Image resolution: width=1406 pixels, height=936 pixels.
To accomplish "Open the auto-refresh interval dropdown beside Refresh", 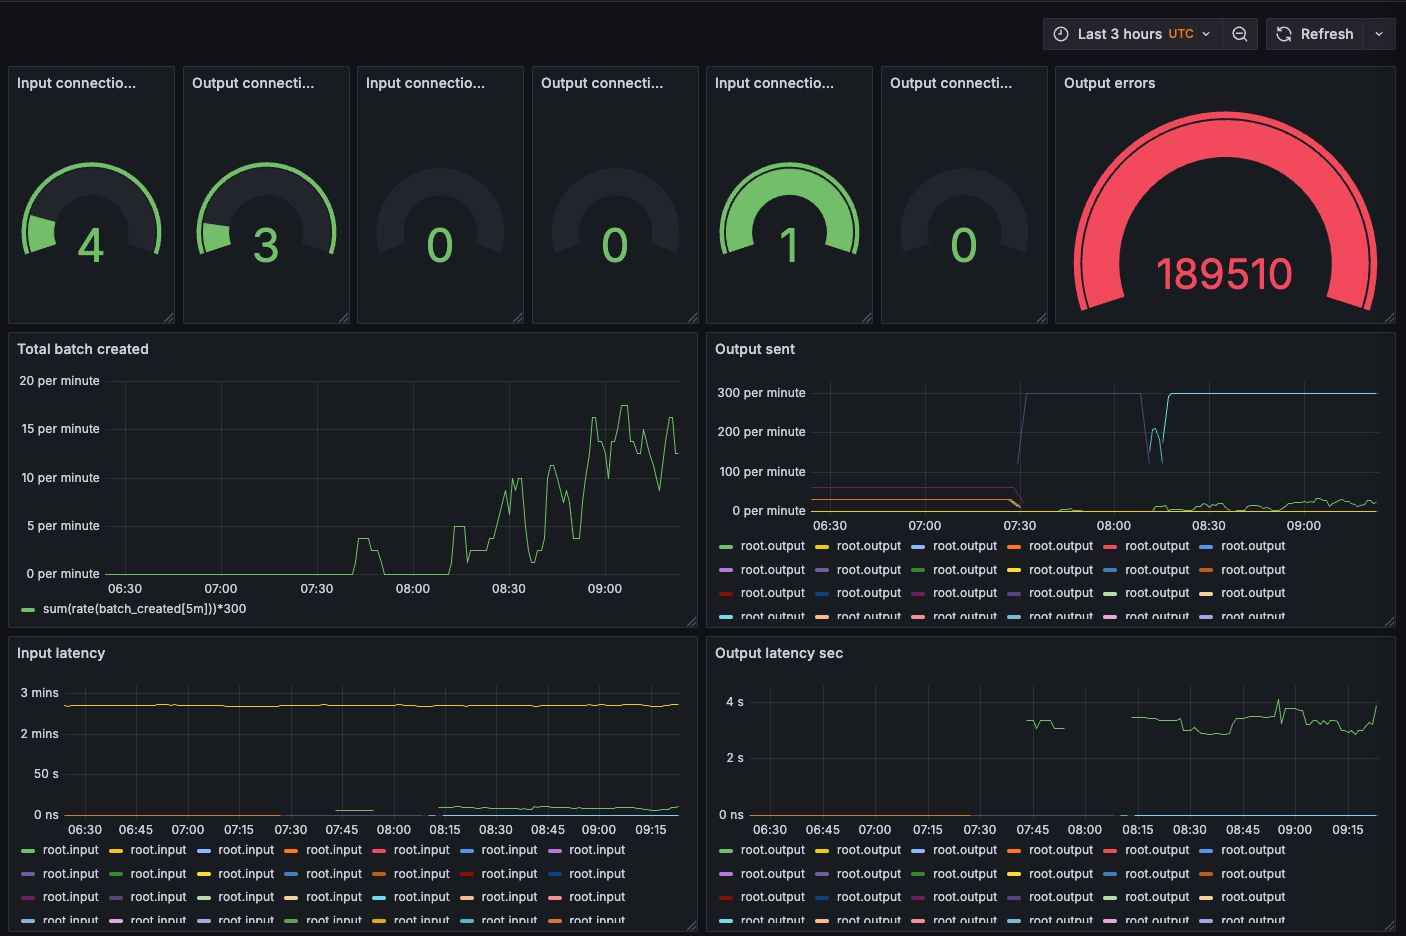I will coord(1379,33).
